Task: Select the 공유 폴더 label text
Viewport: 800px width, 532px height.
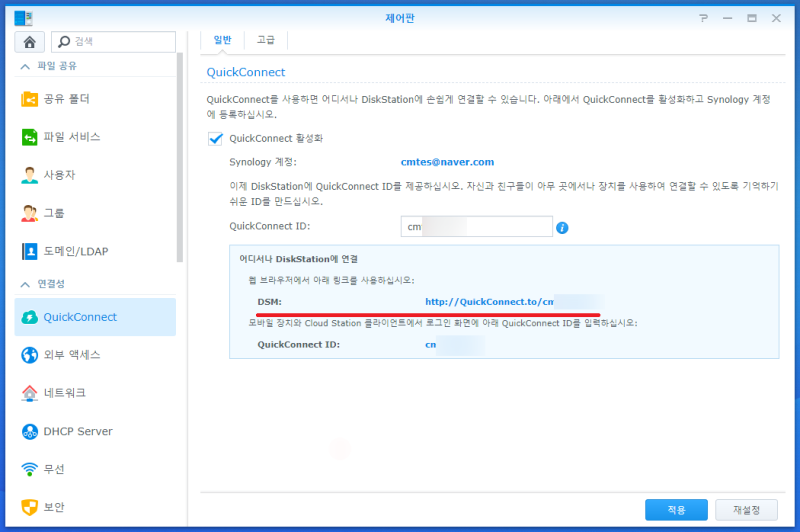Action: point(67,99)
